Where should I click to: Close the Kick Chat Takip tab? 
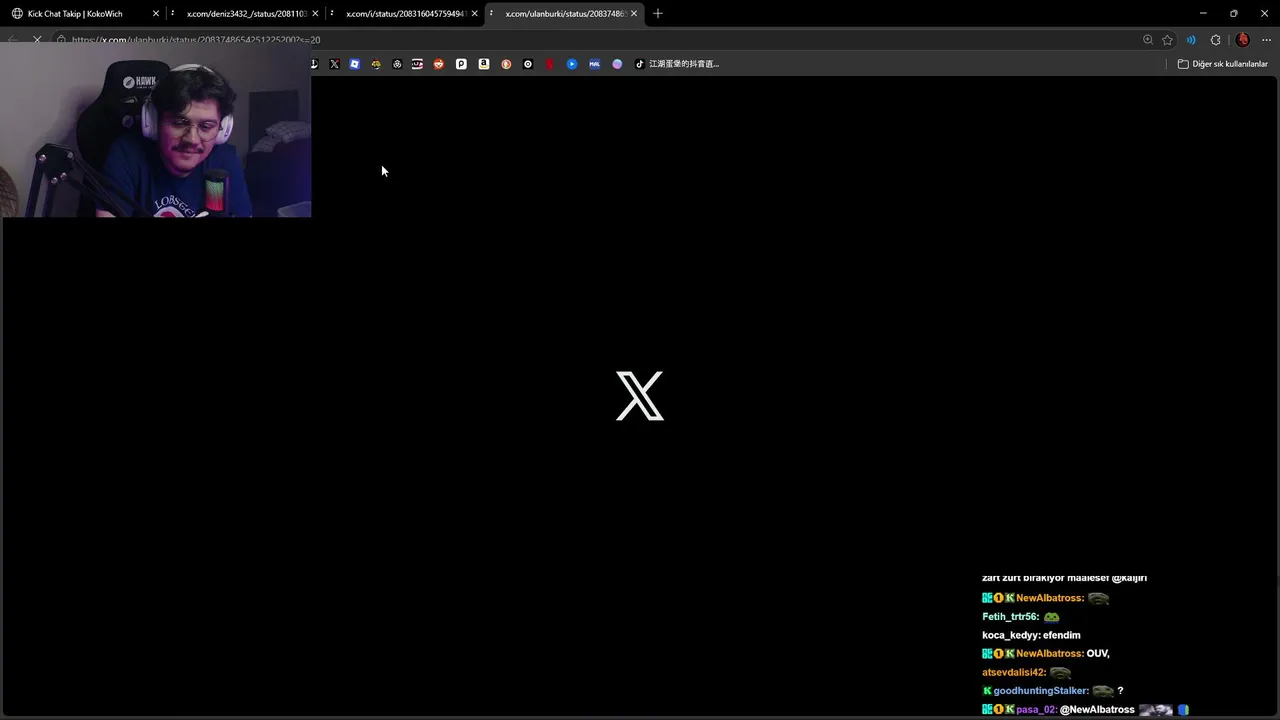click(x=156, y=14)
